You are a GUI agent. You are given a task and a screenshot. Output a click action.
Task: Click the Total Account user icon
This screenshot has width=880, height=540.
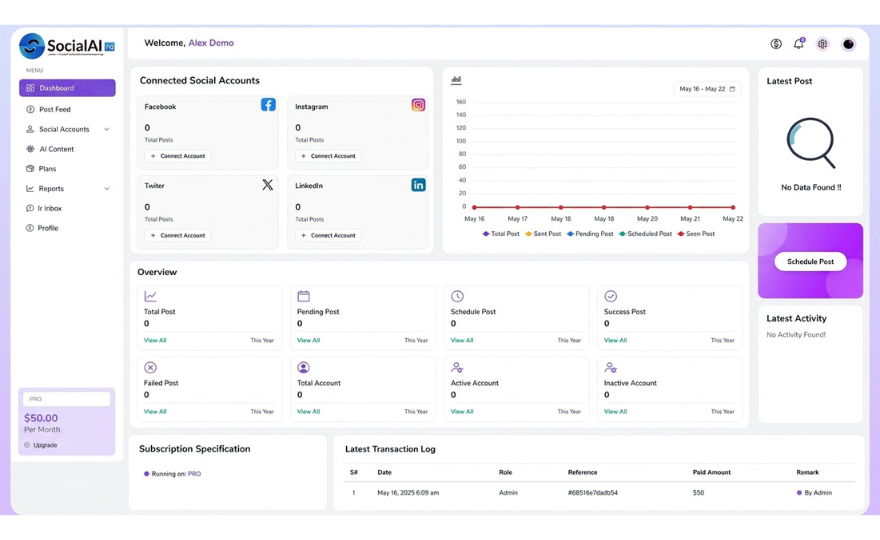tap(304, 367)
